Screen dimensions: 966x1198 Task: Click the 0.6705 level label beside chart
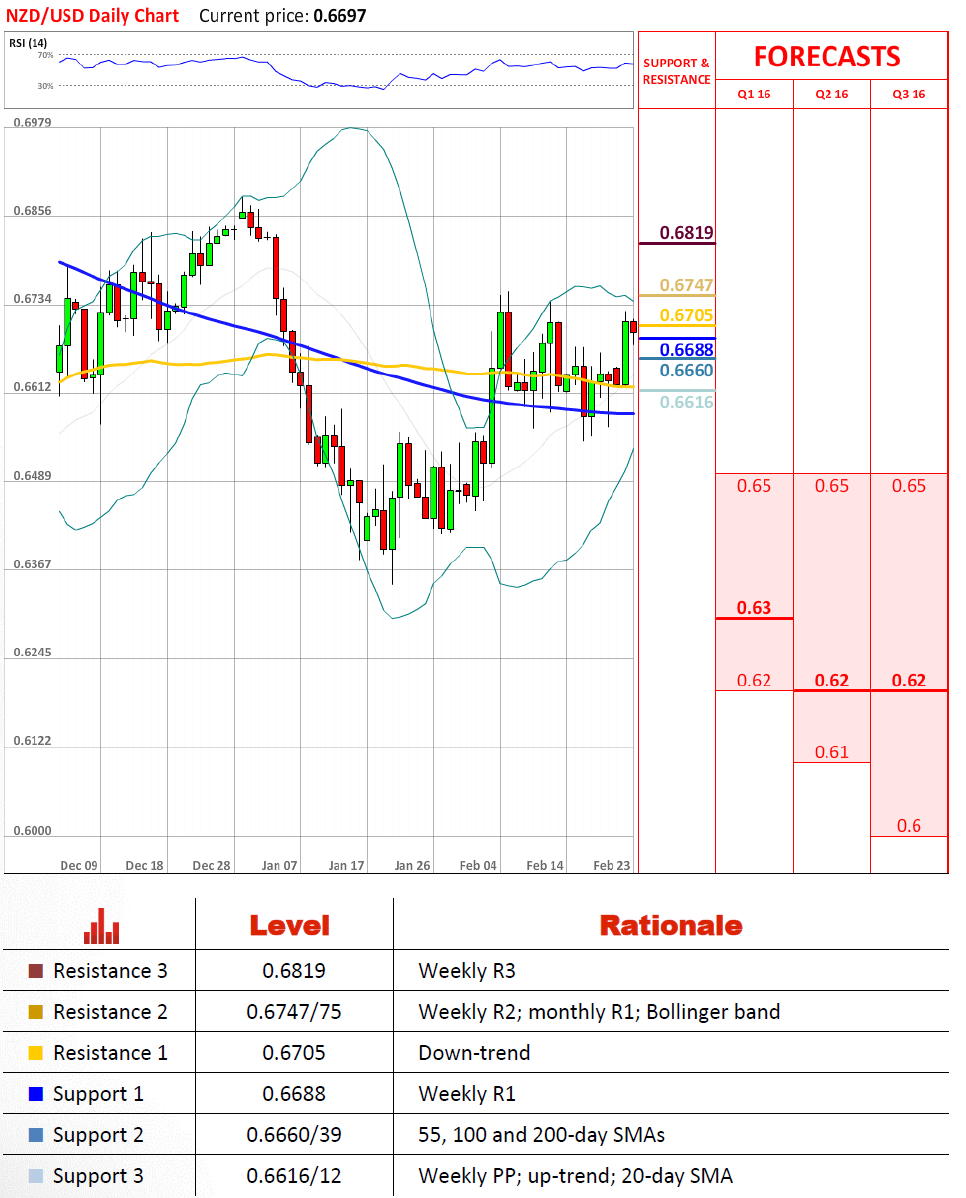(686, 315)
